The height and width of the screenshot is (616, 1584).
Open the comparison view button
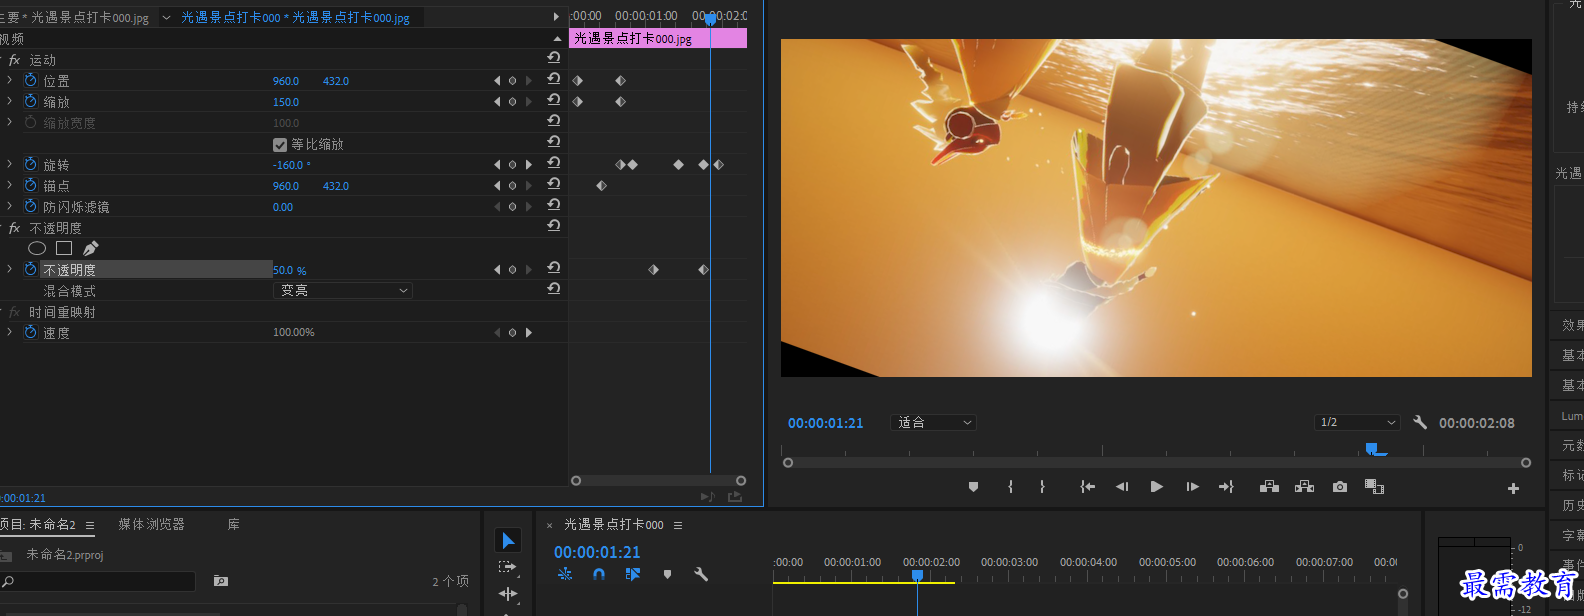(1375, 487)
